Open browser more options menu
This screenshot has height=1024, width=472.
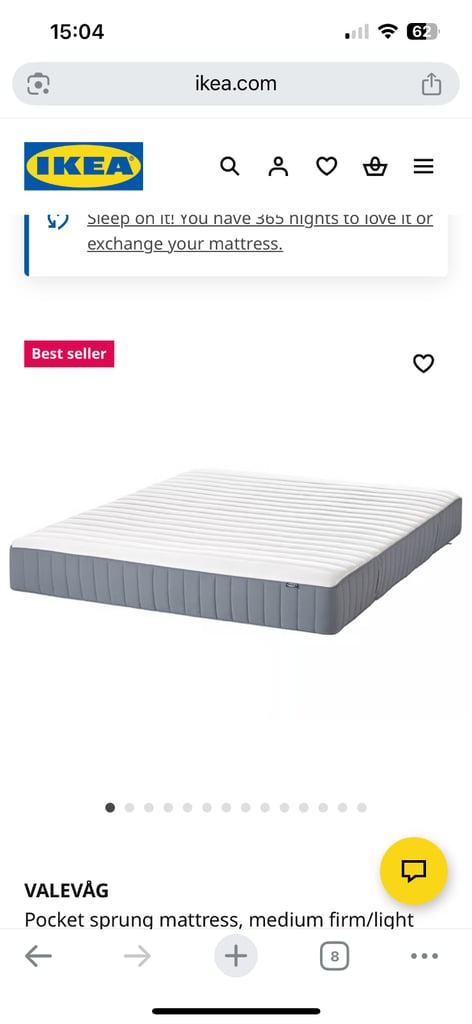tap(424, 957)
